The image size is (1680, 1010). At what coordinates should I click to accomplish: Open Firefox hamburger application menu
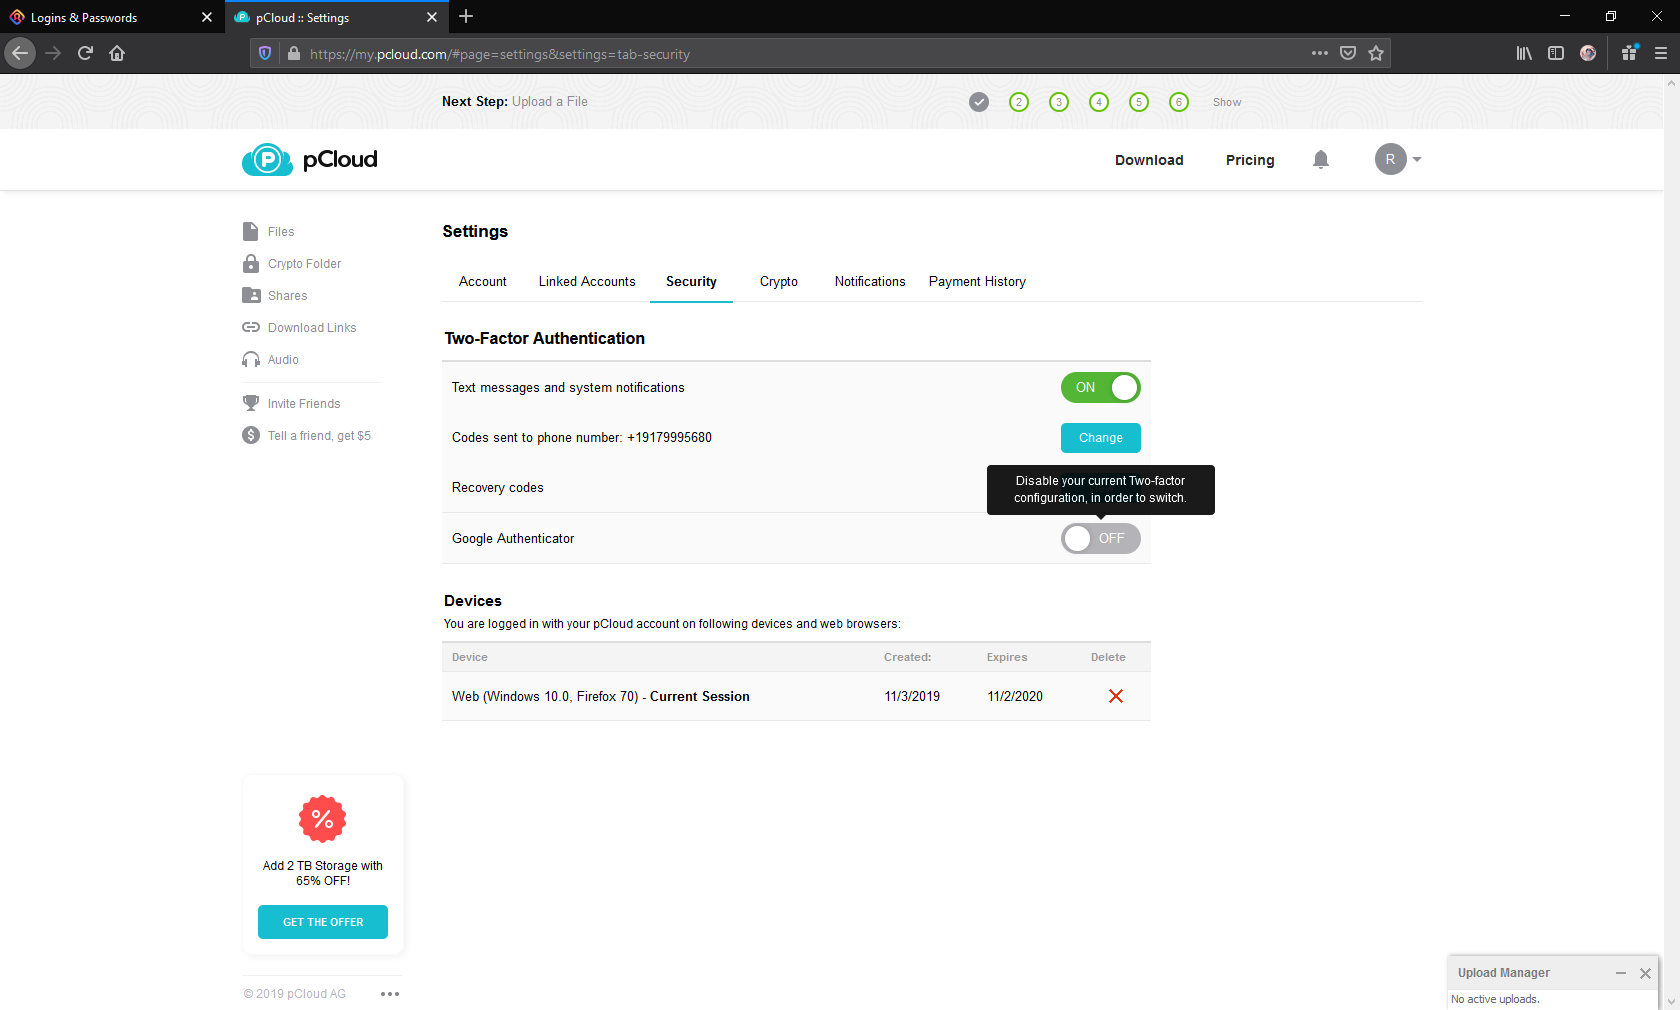[1660, 54]
